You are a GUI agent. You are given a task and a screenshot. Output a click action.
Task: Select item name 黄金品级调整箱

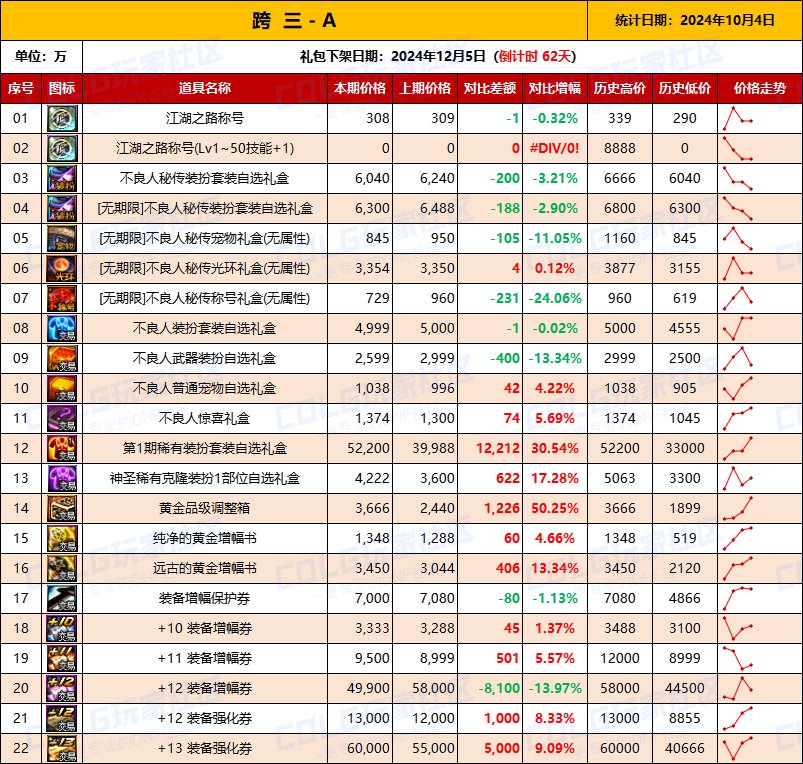click(205, 508)
